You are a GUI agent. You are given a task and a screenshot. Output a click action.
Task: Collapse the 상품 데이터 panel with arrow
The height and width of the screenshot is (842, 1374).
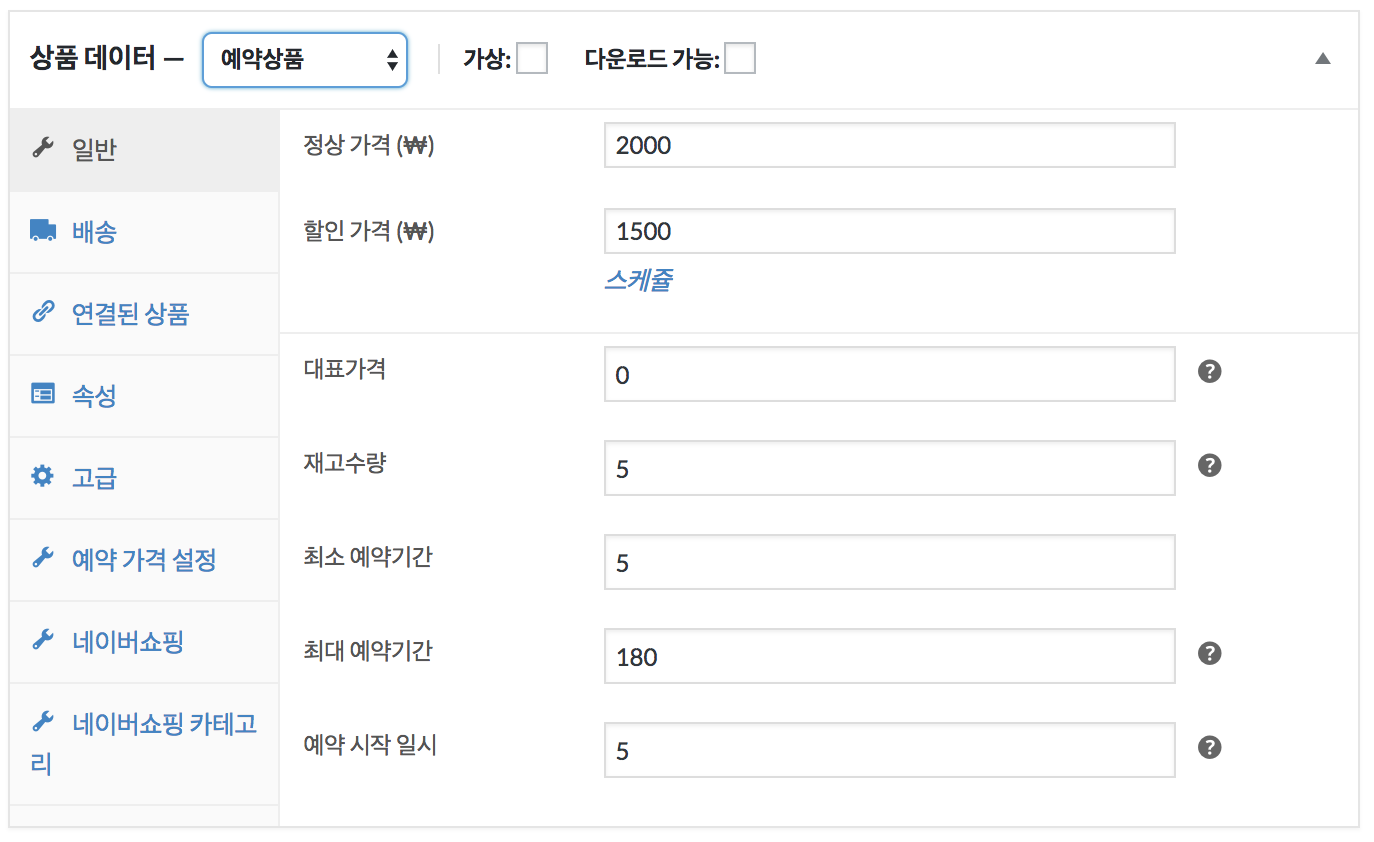point(1323,59)
